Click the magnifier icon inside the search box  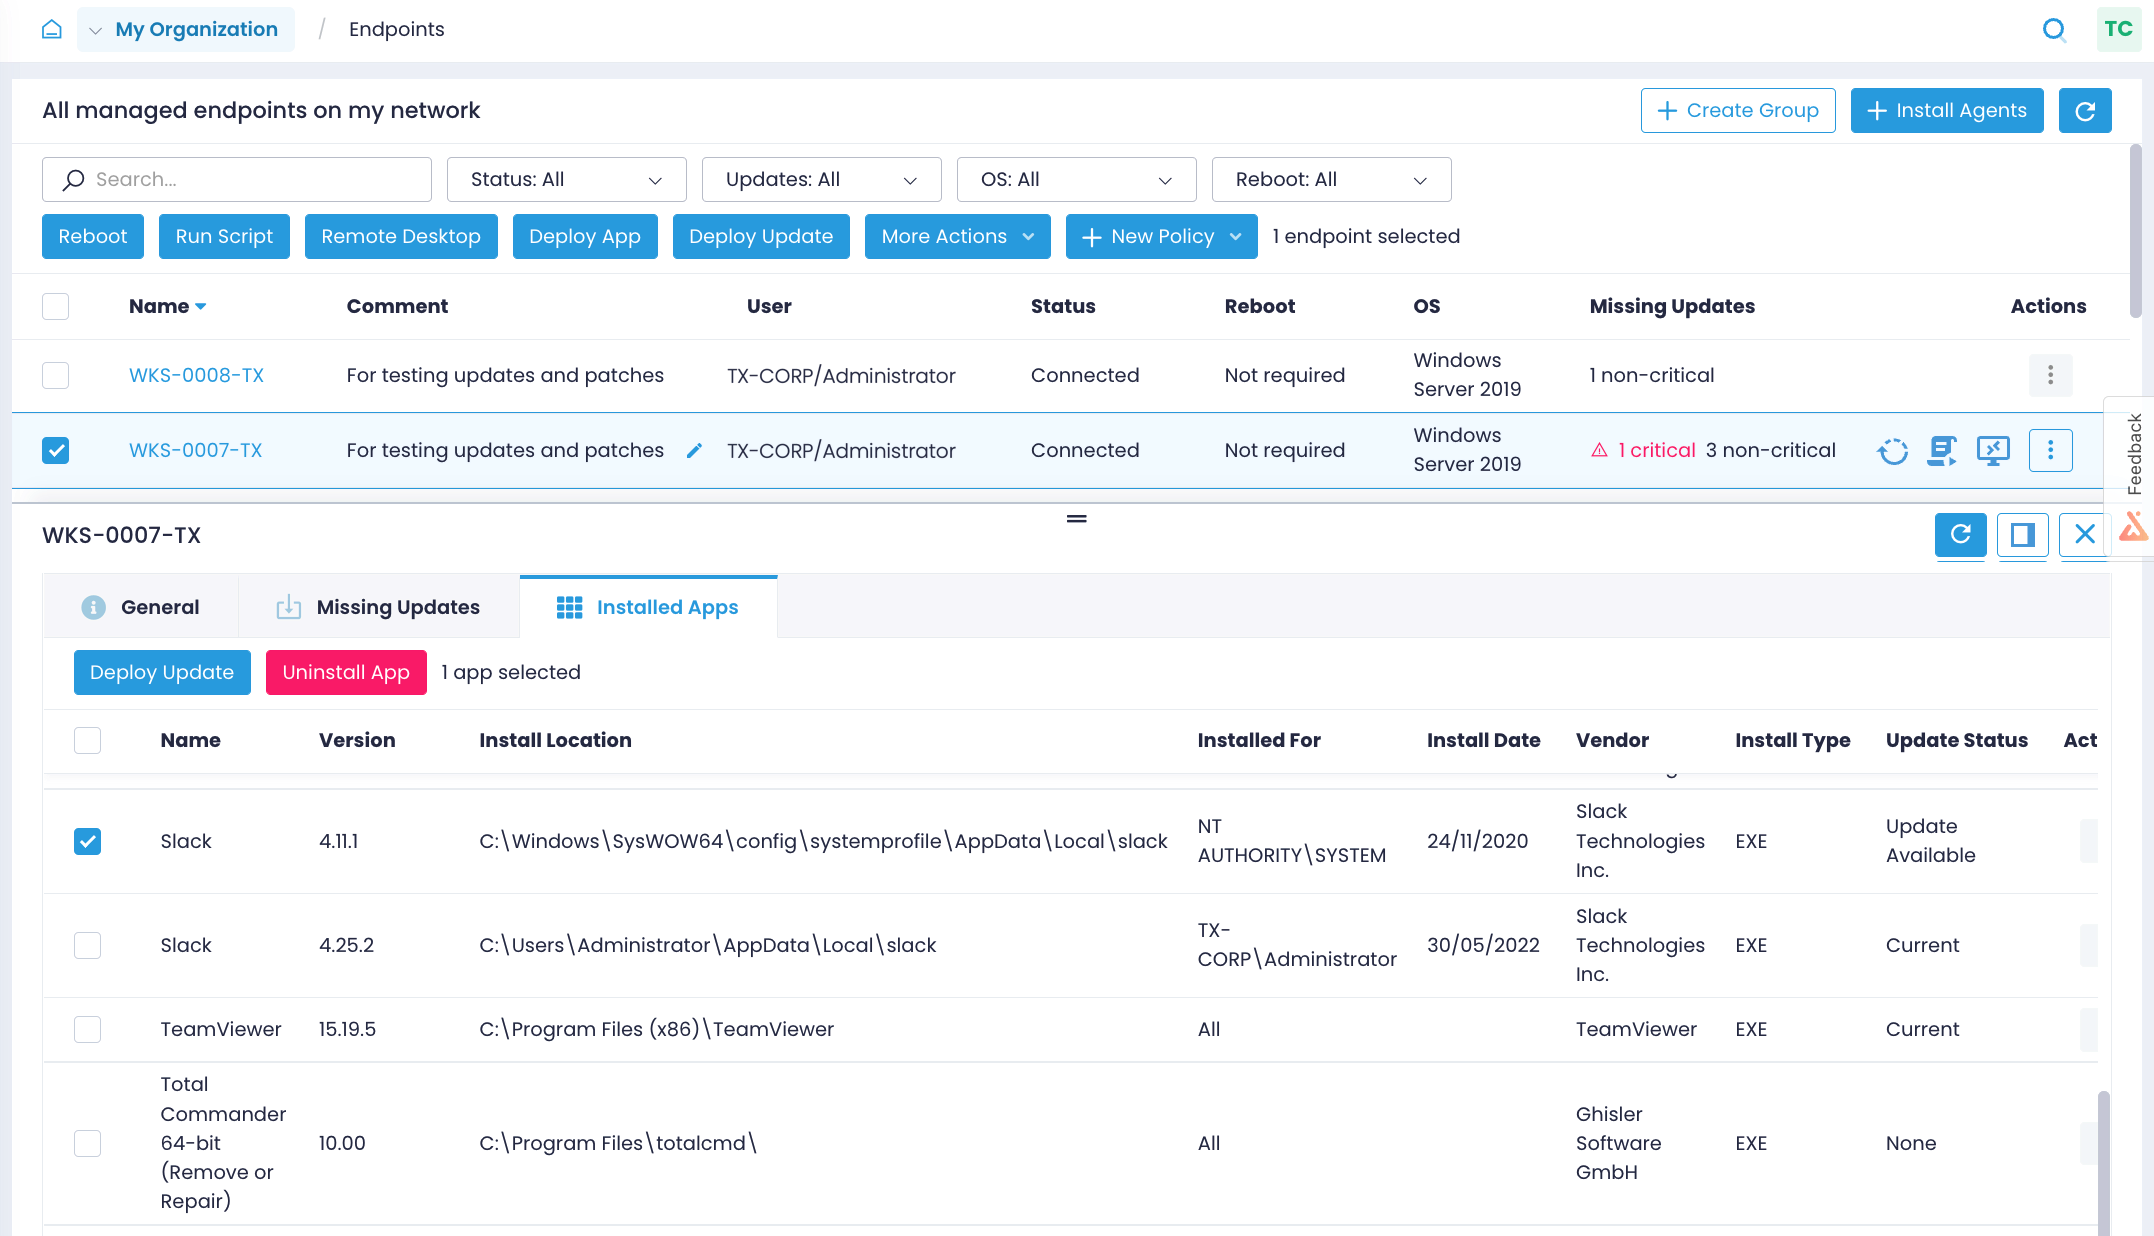[73, 180]
